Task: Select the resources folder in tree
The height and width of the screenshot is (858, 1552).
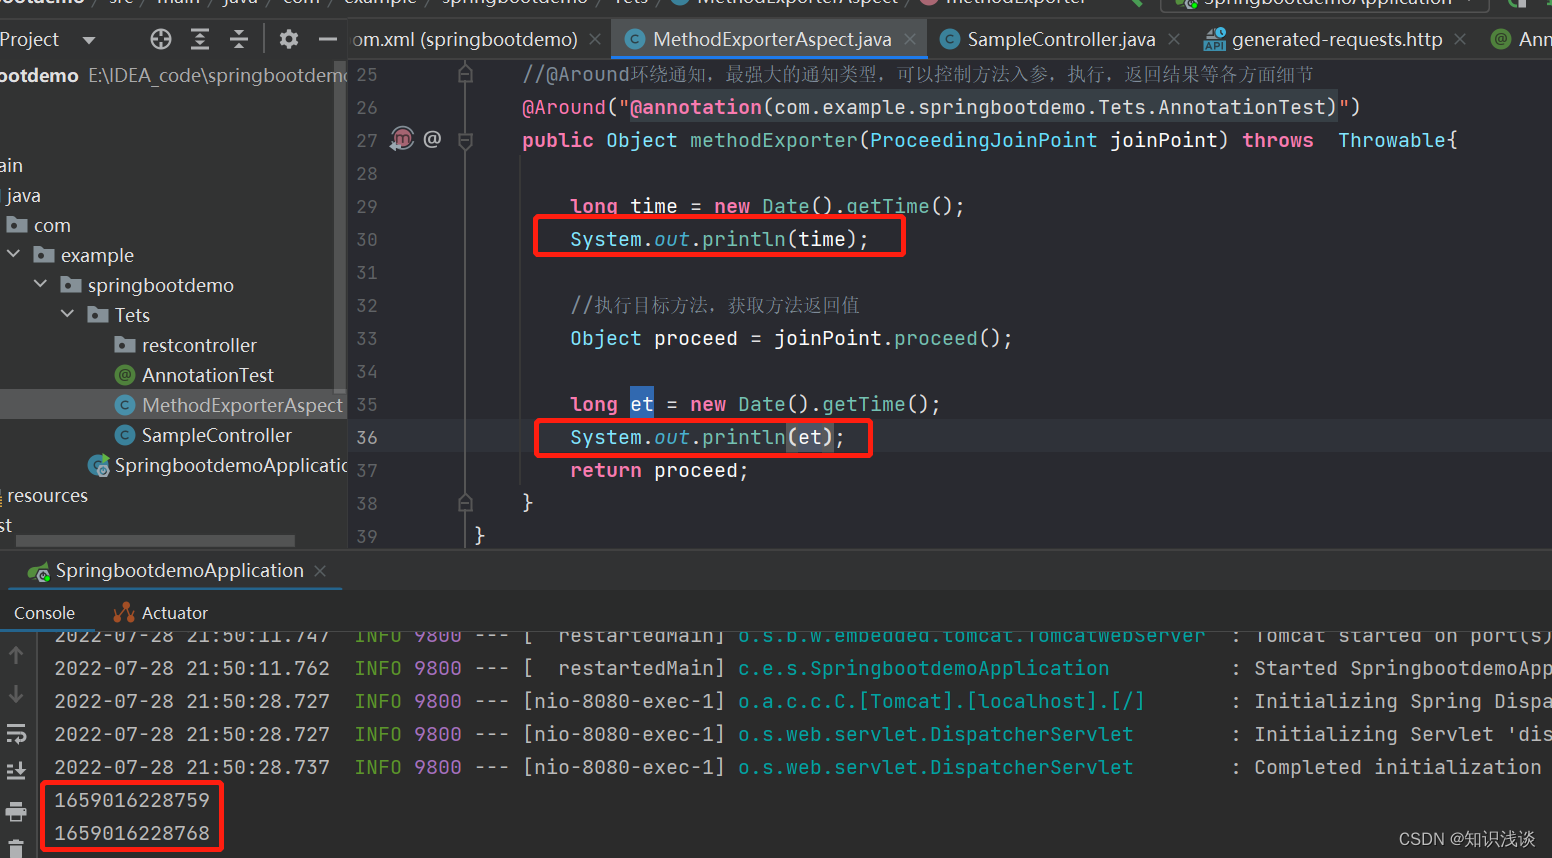Action: pyautogui.click(x=47, y=495)
